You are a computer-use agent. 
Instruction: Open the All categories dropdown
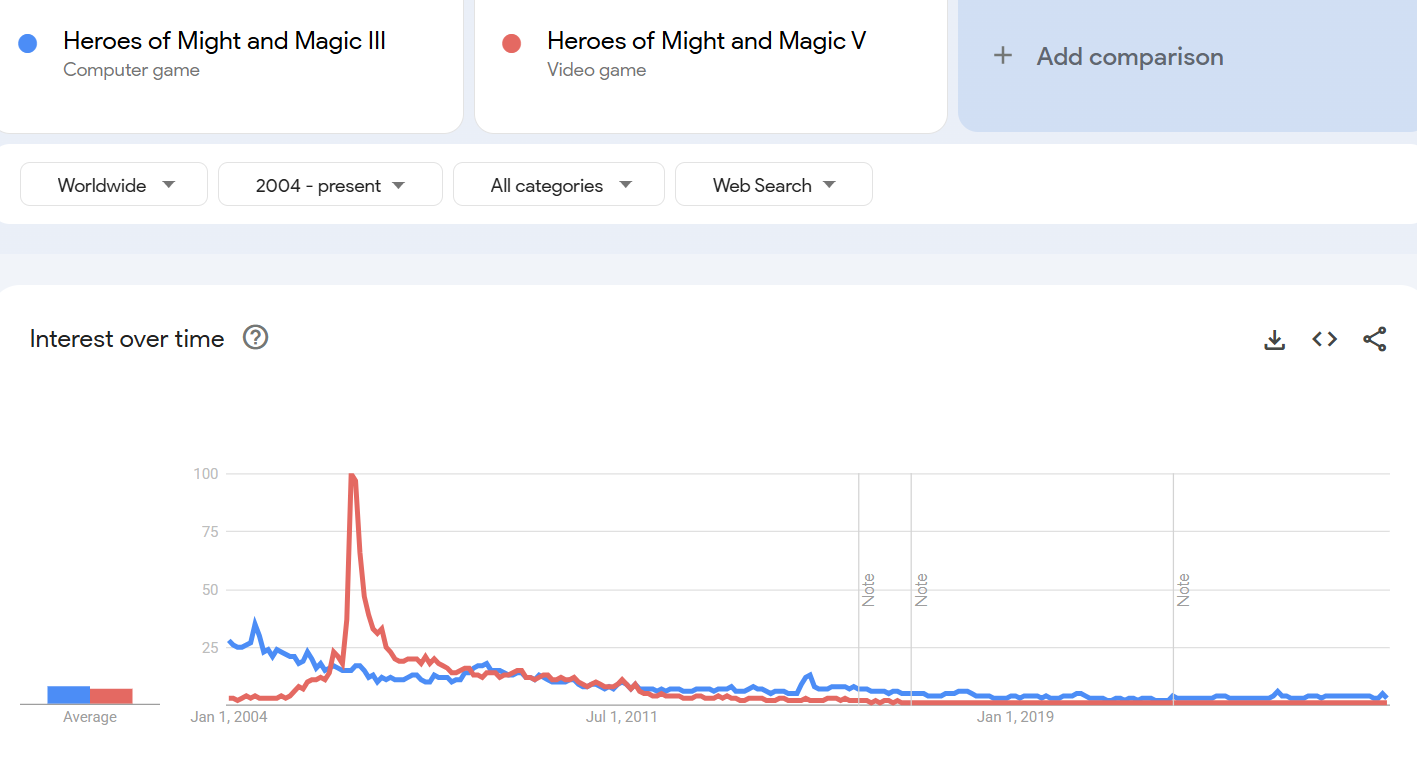[x=558, y=185]
